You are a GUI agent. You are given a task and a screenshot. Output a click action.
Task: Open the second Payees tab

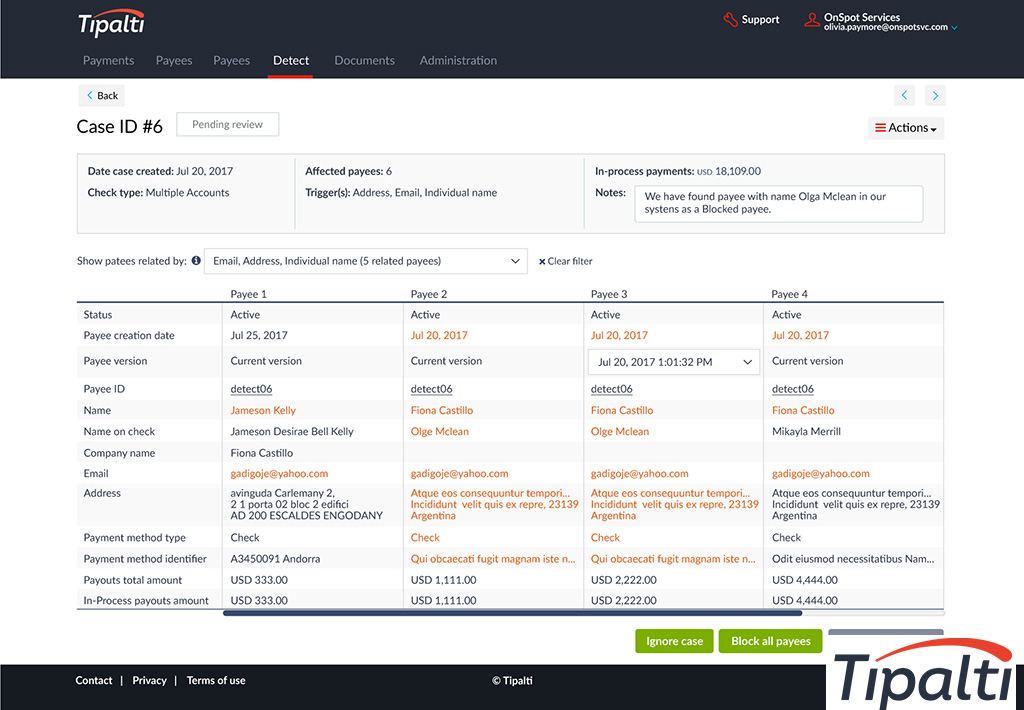[x=231, y=60]
